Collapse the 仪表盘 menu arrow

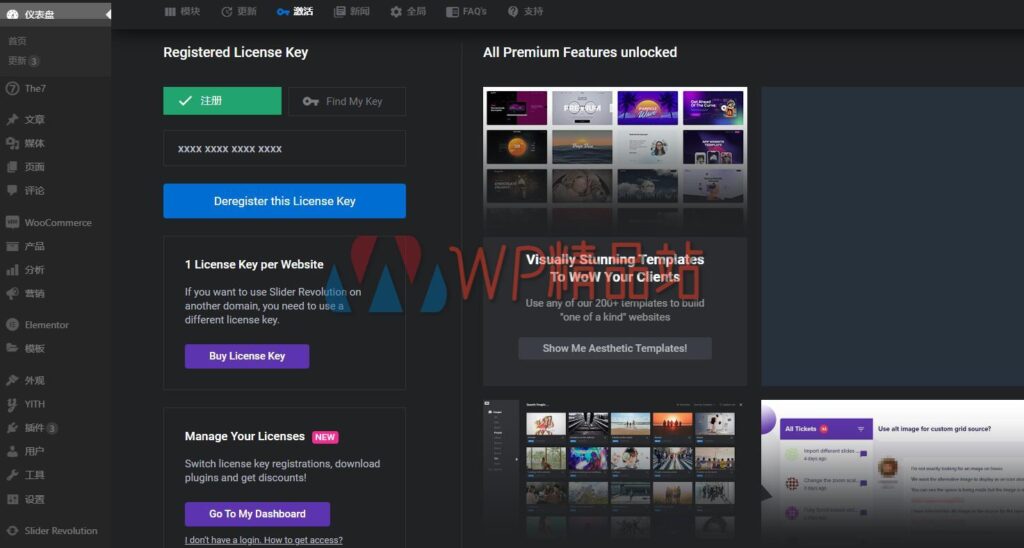pos(108,14)
